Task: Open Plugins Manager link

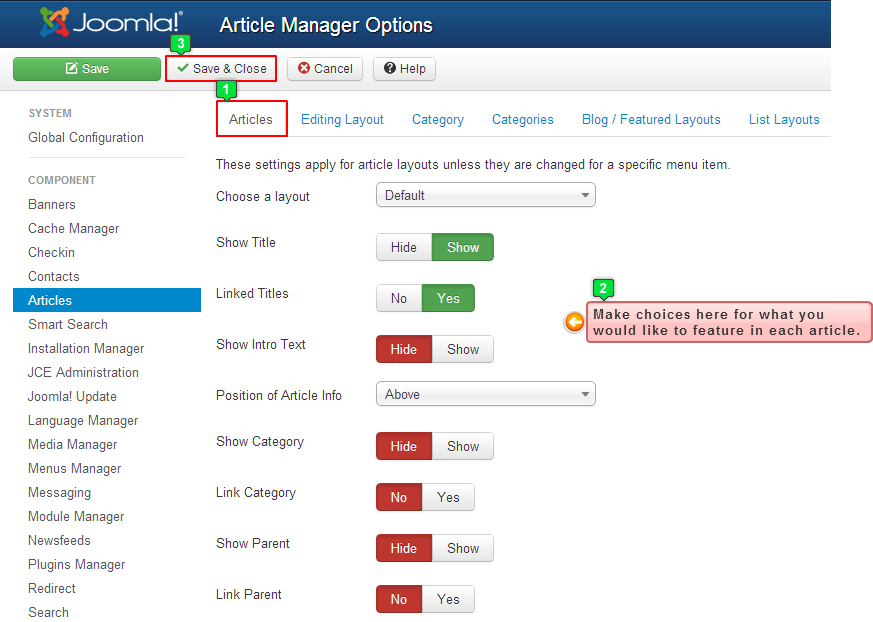Action: click(x=77, y=565)
